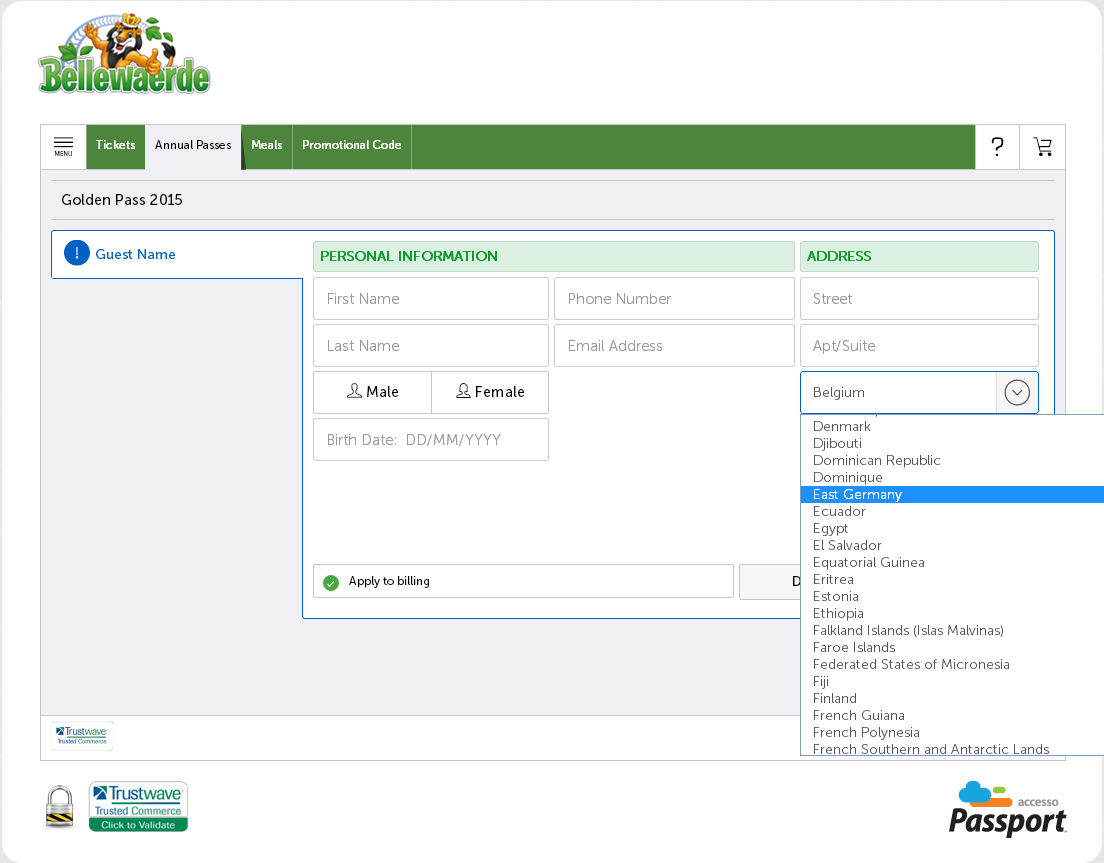Choose East Germany from country list
This screenshot has width=1104, height=863.
(x=857, y=494)
